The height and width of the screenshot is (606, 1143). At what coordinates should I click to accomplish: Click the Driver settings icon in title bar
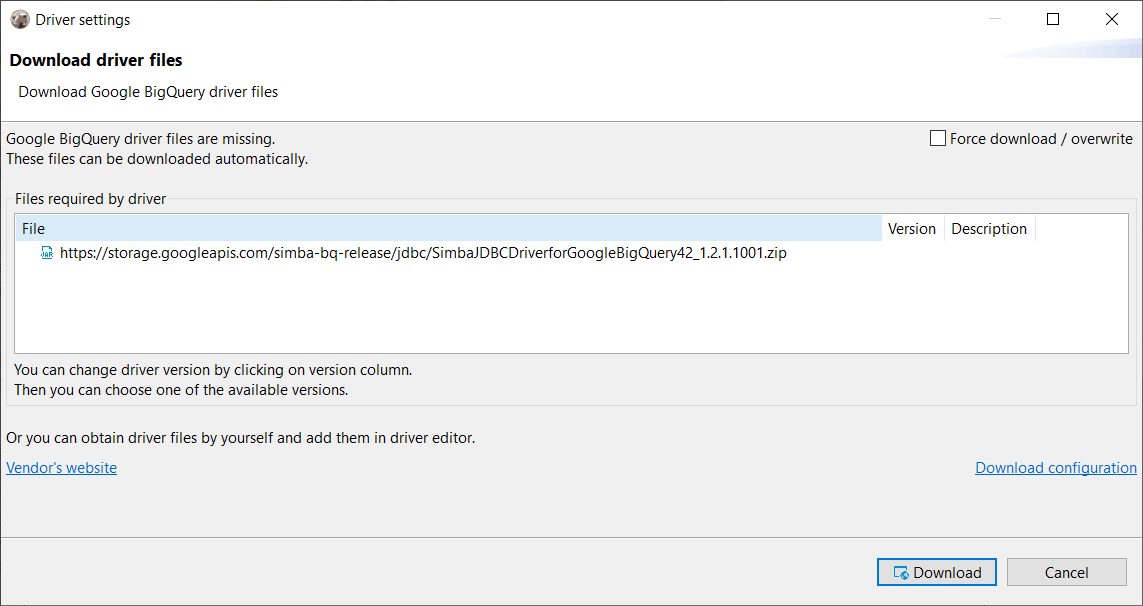coord(19,19)
